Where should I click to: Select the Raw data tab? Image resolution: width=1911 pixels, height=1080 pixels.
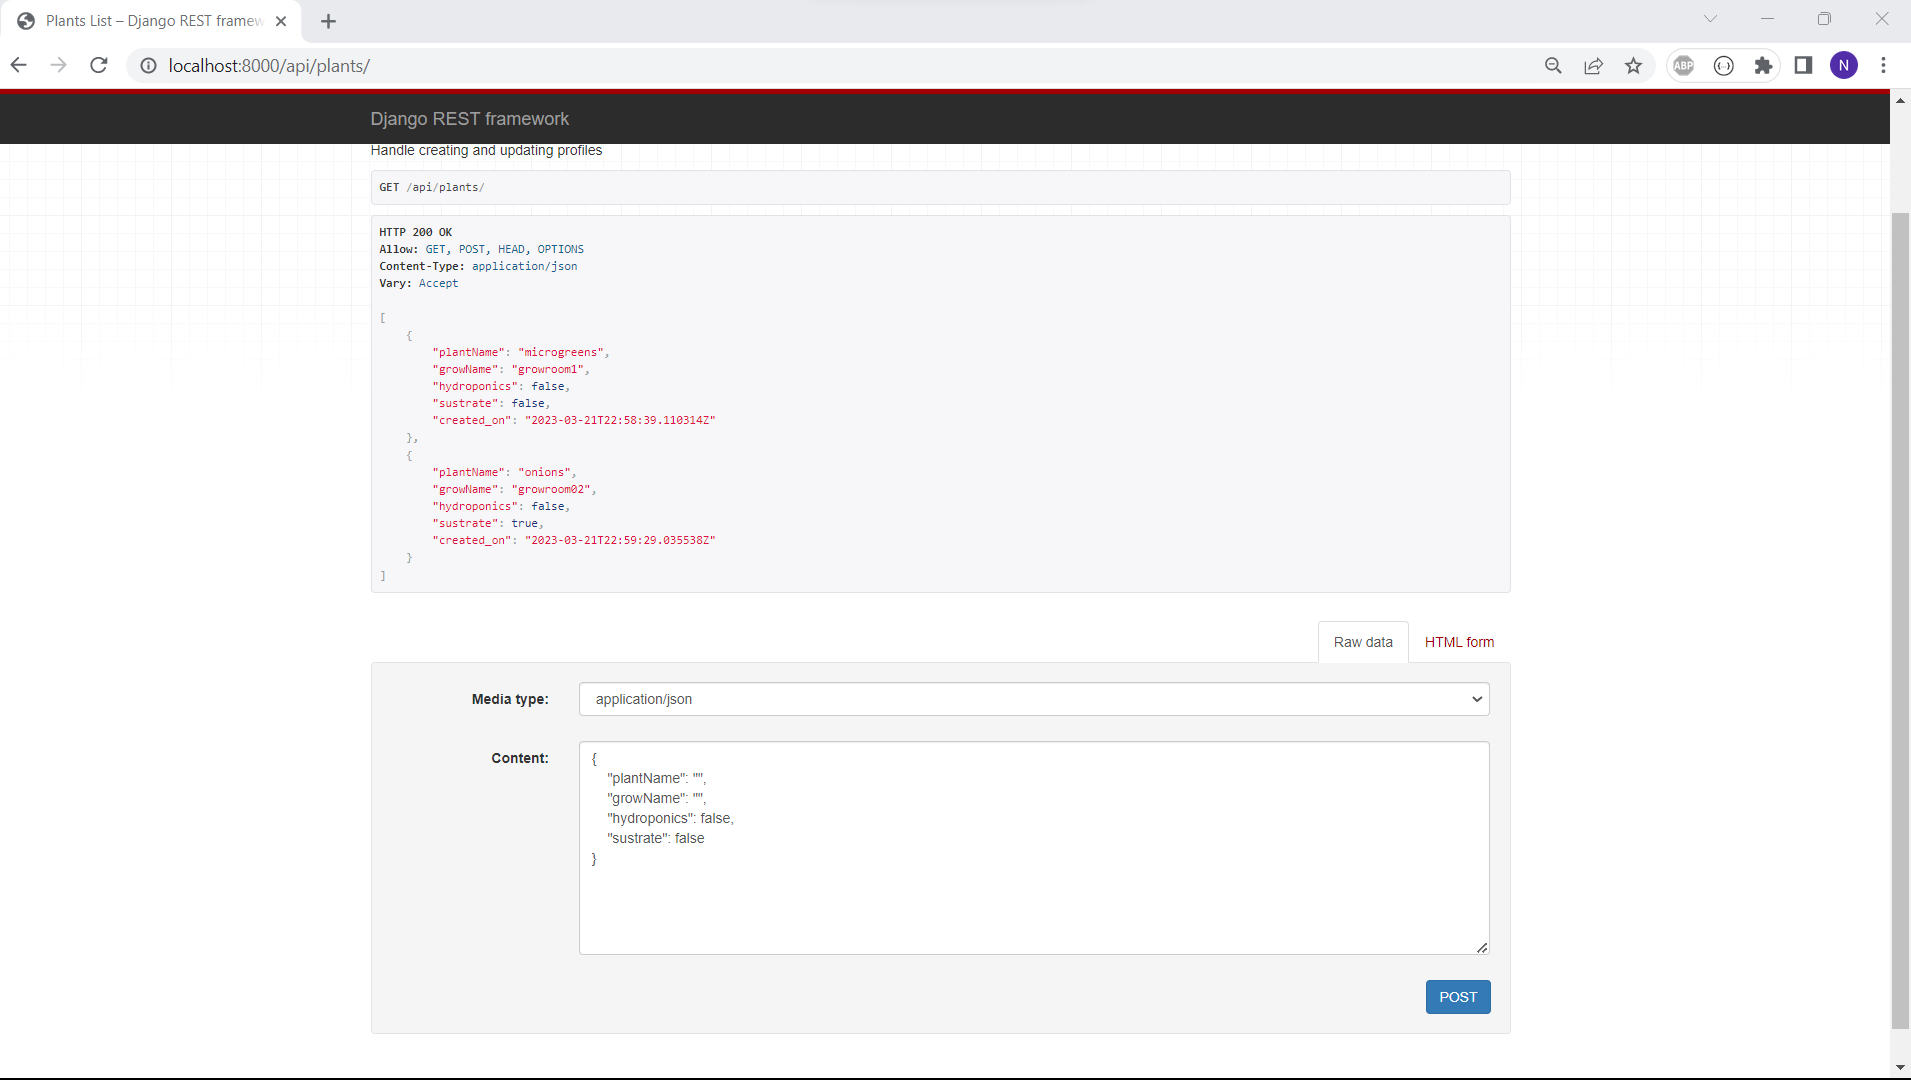(x=1362, y=642)
